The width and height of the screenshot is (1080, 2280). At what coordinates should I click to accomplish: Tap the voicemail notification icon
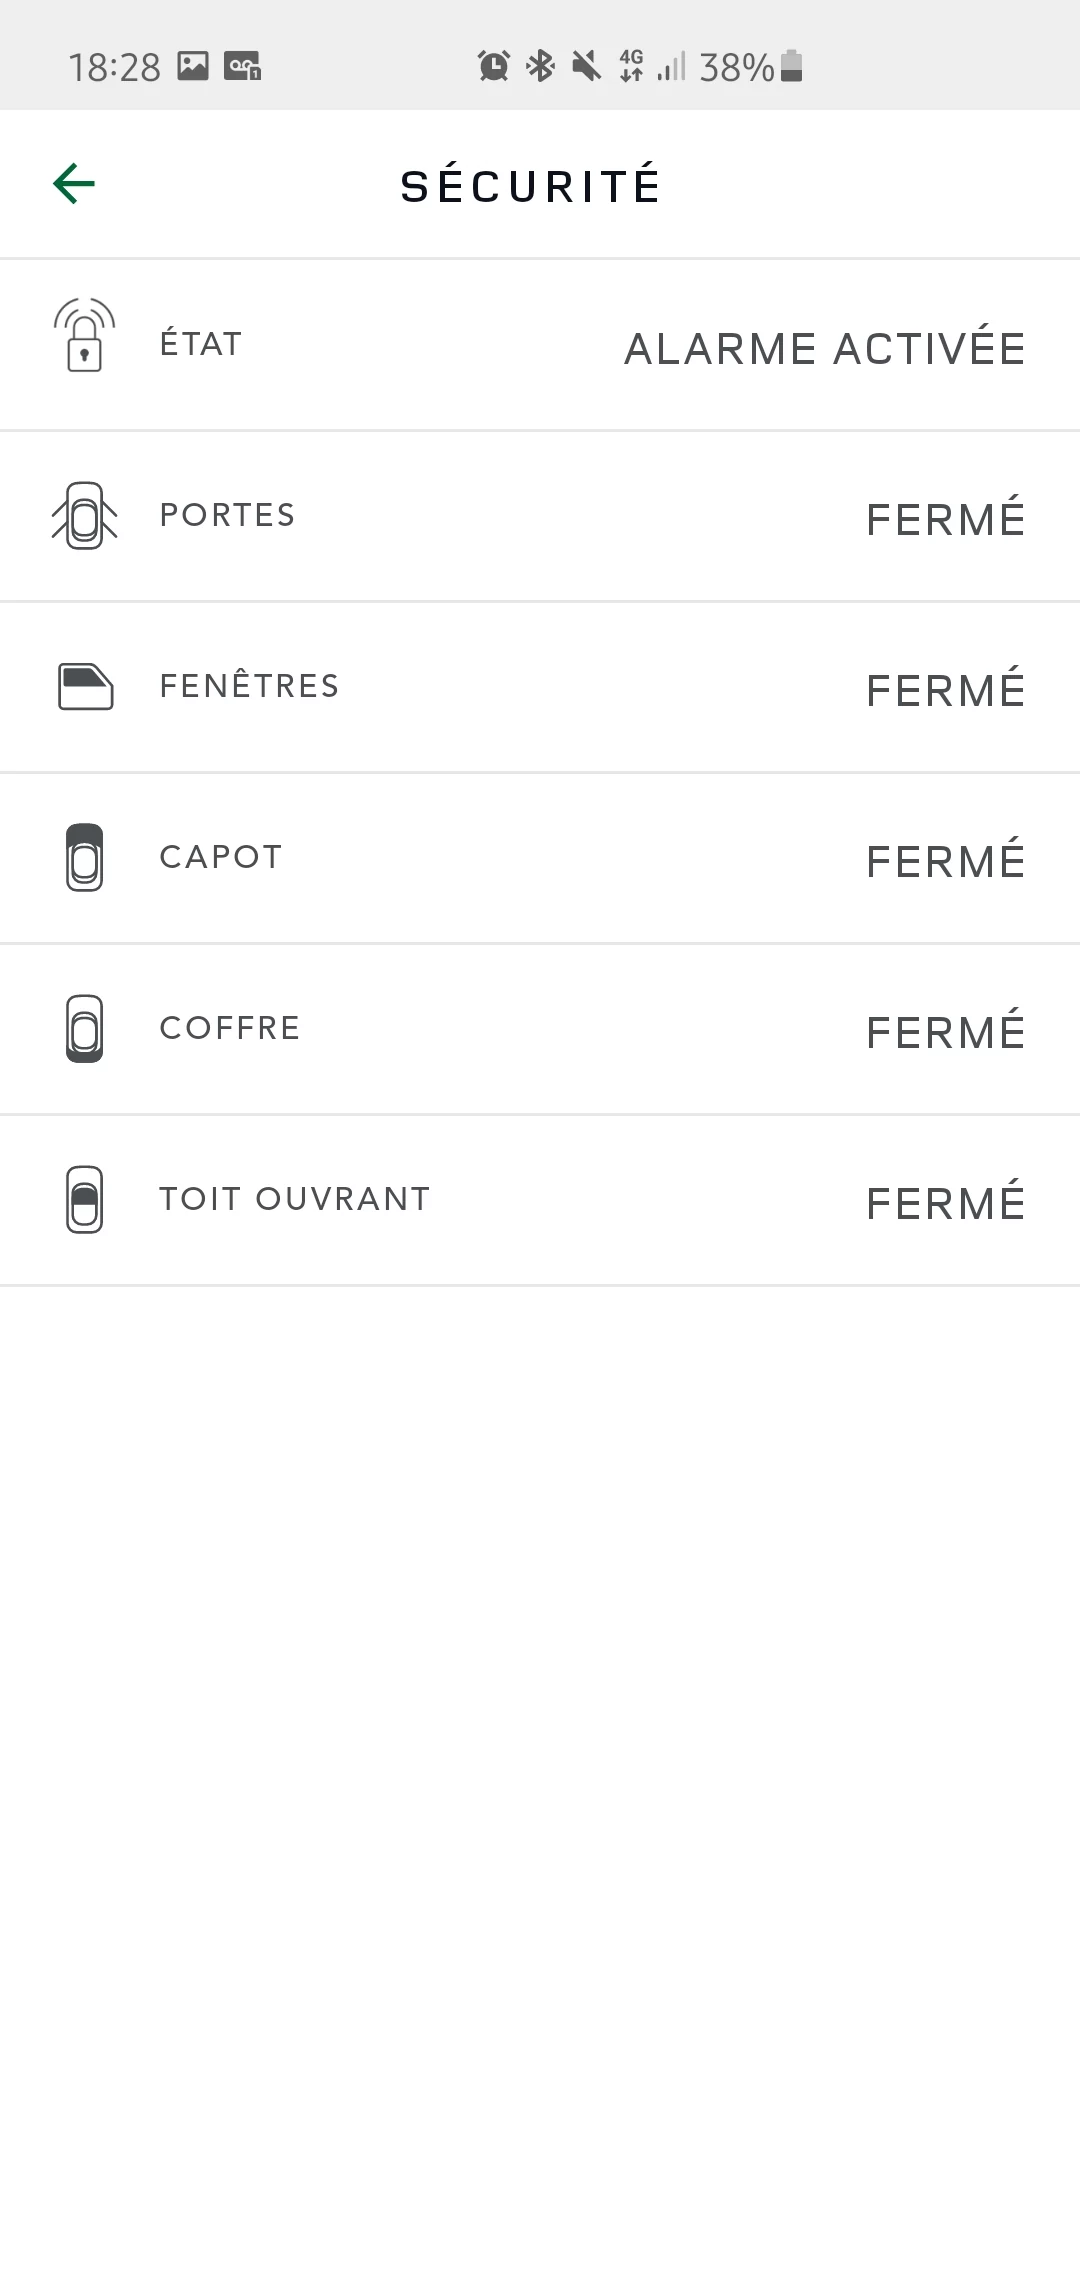[242, 66]
